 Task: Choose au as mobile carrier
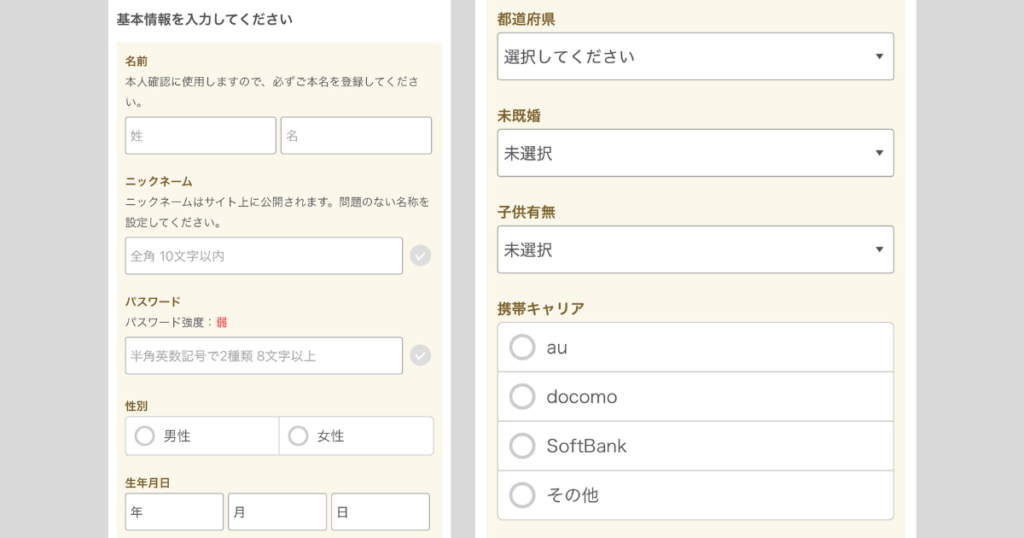coord(696,347)
